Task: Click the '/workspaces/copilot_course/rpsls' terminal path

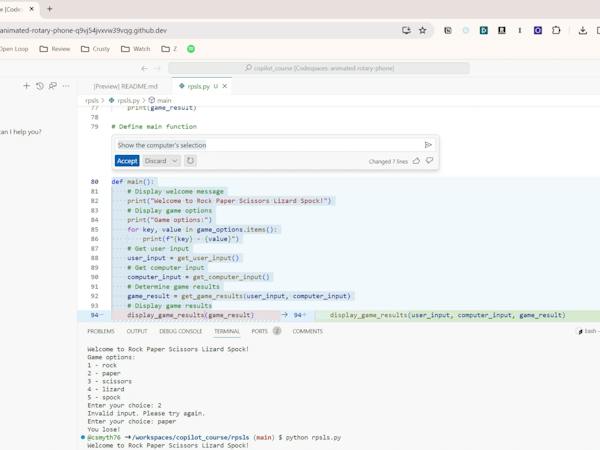Action: point(191,437)
